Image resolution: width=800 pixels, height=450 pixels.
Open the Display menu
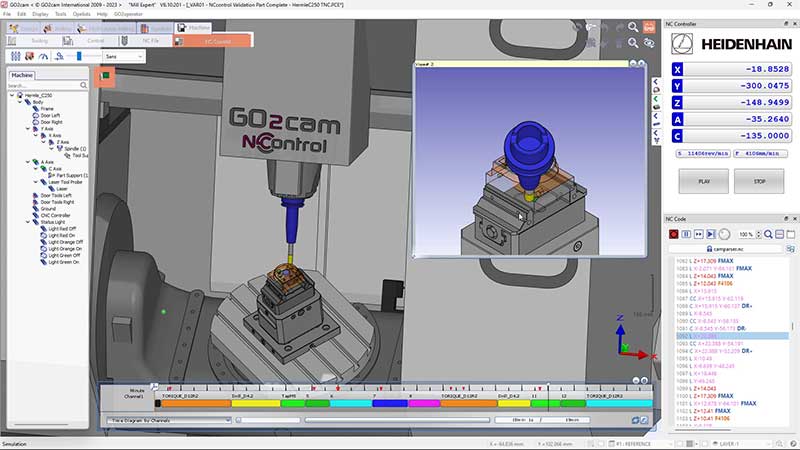point(40,14)
